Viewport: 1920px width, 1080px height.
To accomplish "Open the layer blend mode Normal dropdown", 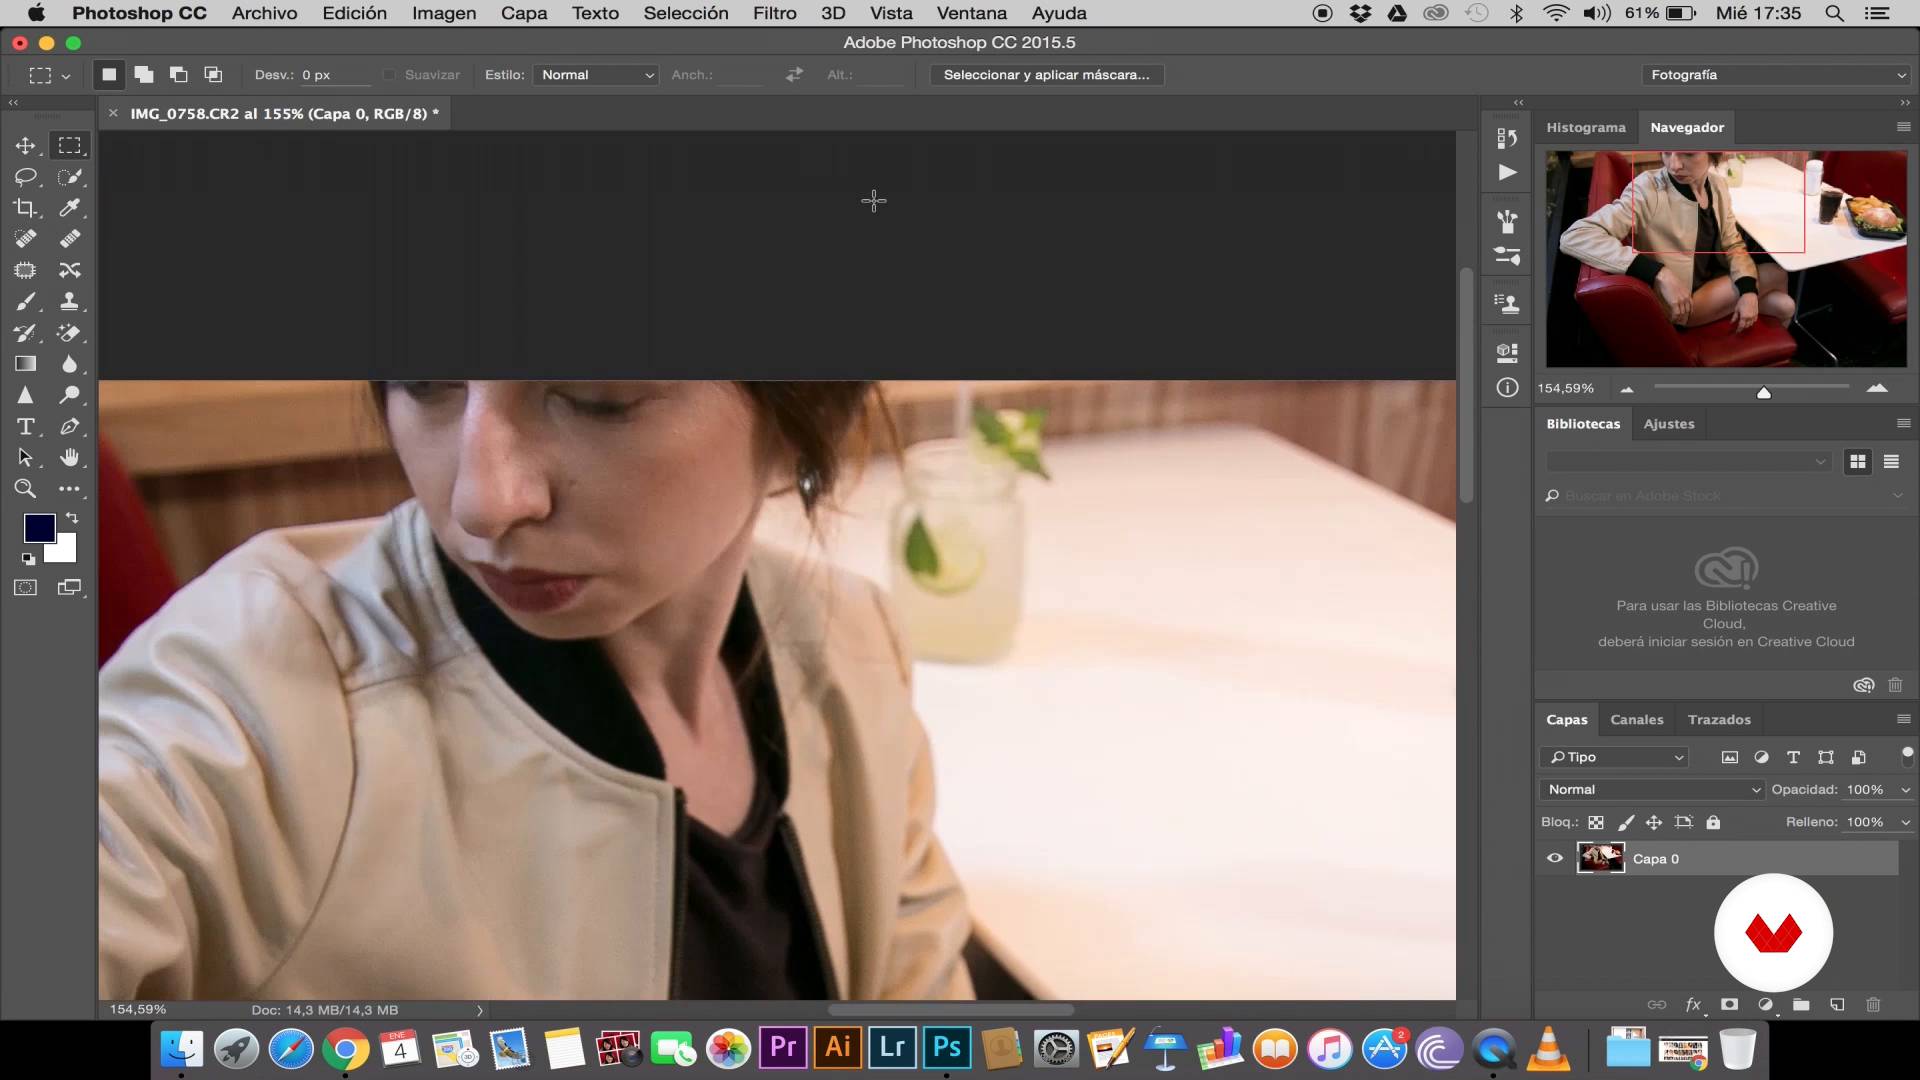I will [x=1652, y=789].
